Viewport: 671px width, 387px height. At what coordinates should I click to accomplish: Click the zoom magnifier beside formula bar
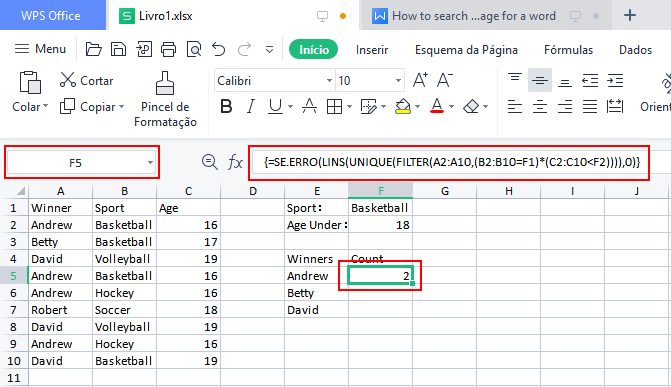coord(209,162)
